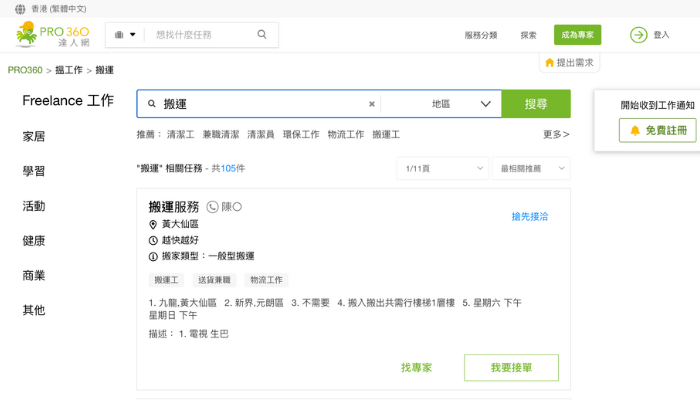Select the 清潔員 suggestion
700x400 pixels.
(x=261, y=134)
